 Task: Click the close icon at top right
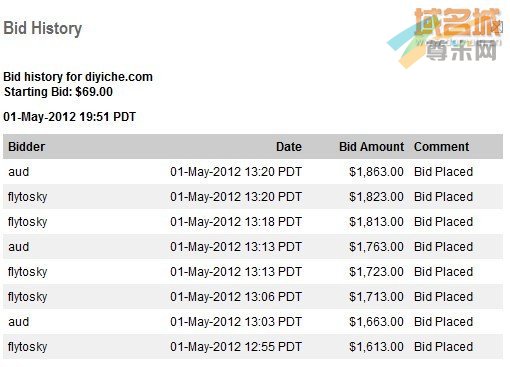tap(498, 27)
